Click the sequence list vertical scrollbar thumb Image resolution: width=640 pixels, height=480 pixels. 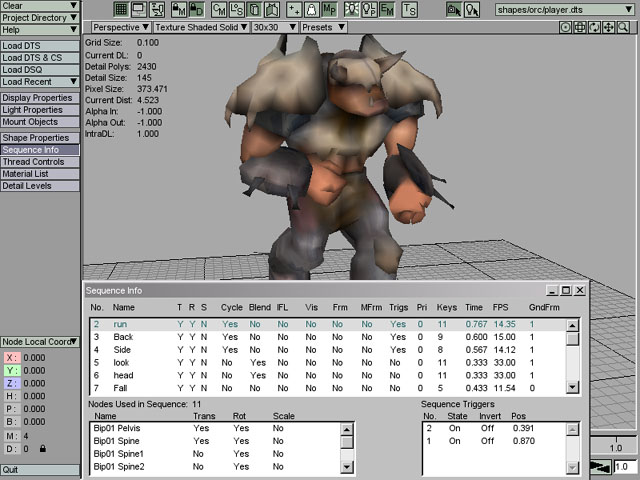click(x=573, y=338)
